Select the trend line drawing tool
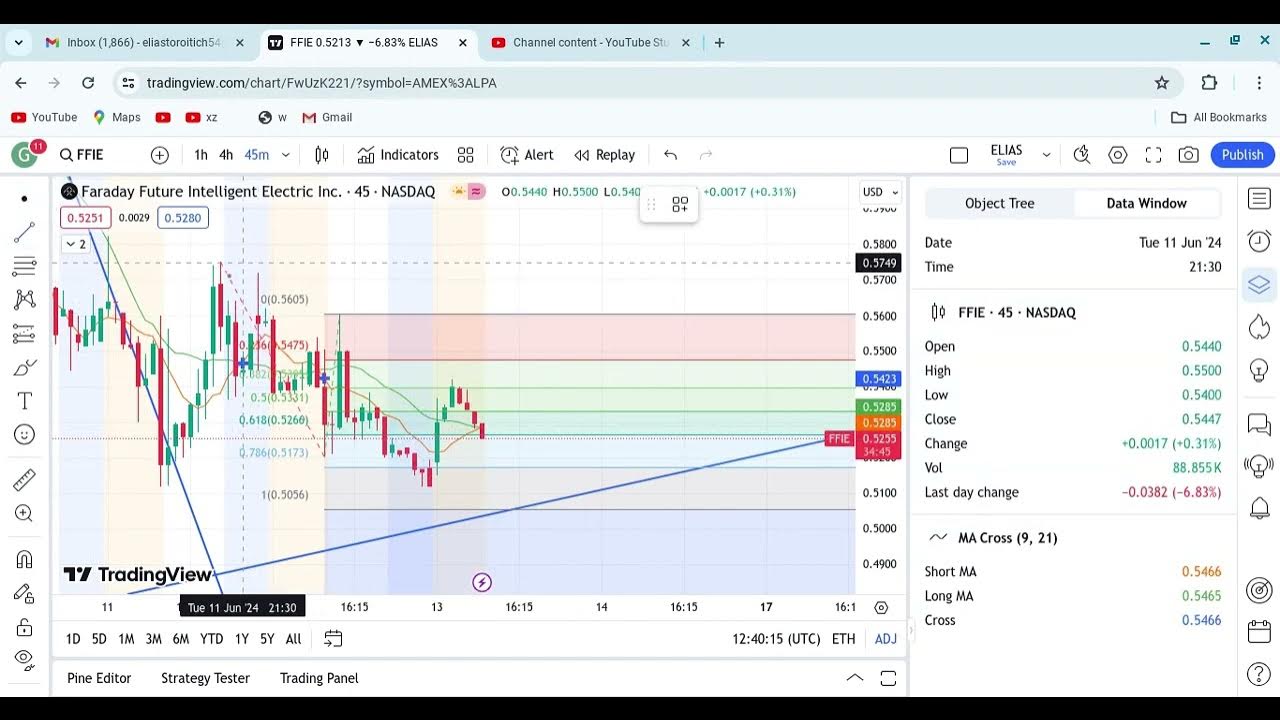 click(x=24, y=233)
